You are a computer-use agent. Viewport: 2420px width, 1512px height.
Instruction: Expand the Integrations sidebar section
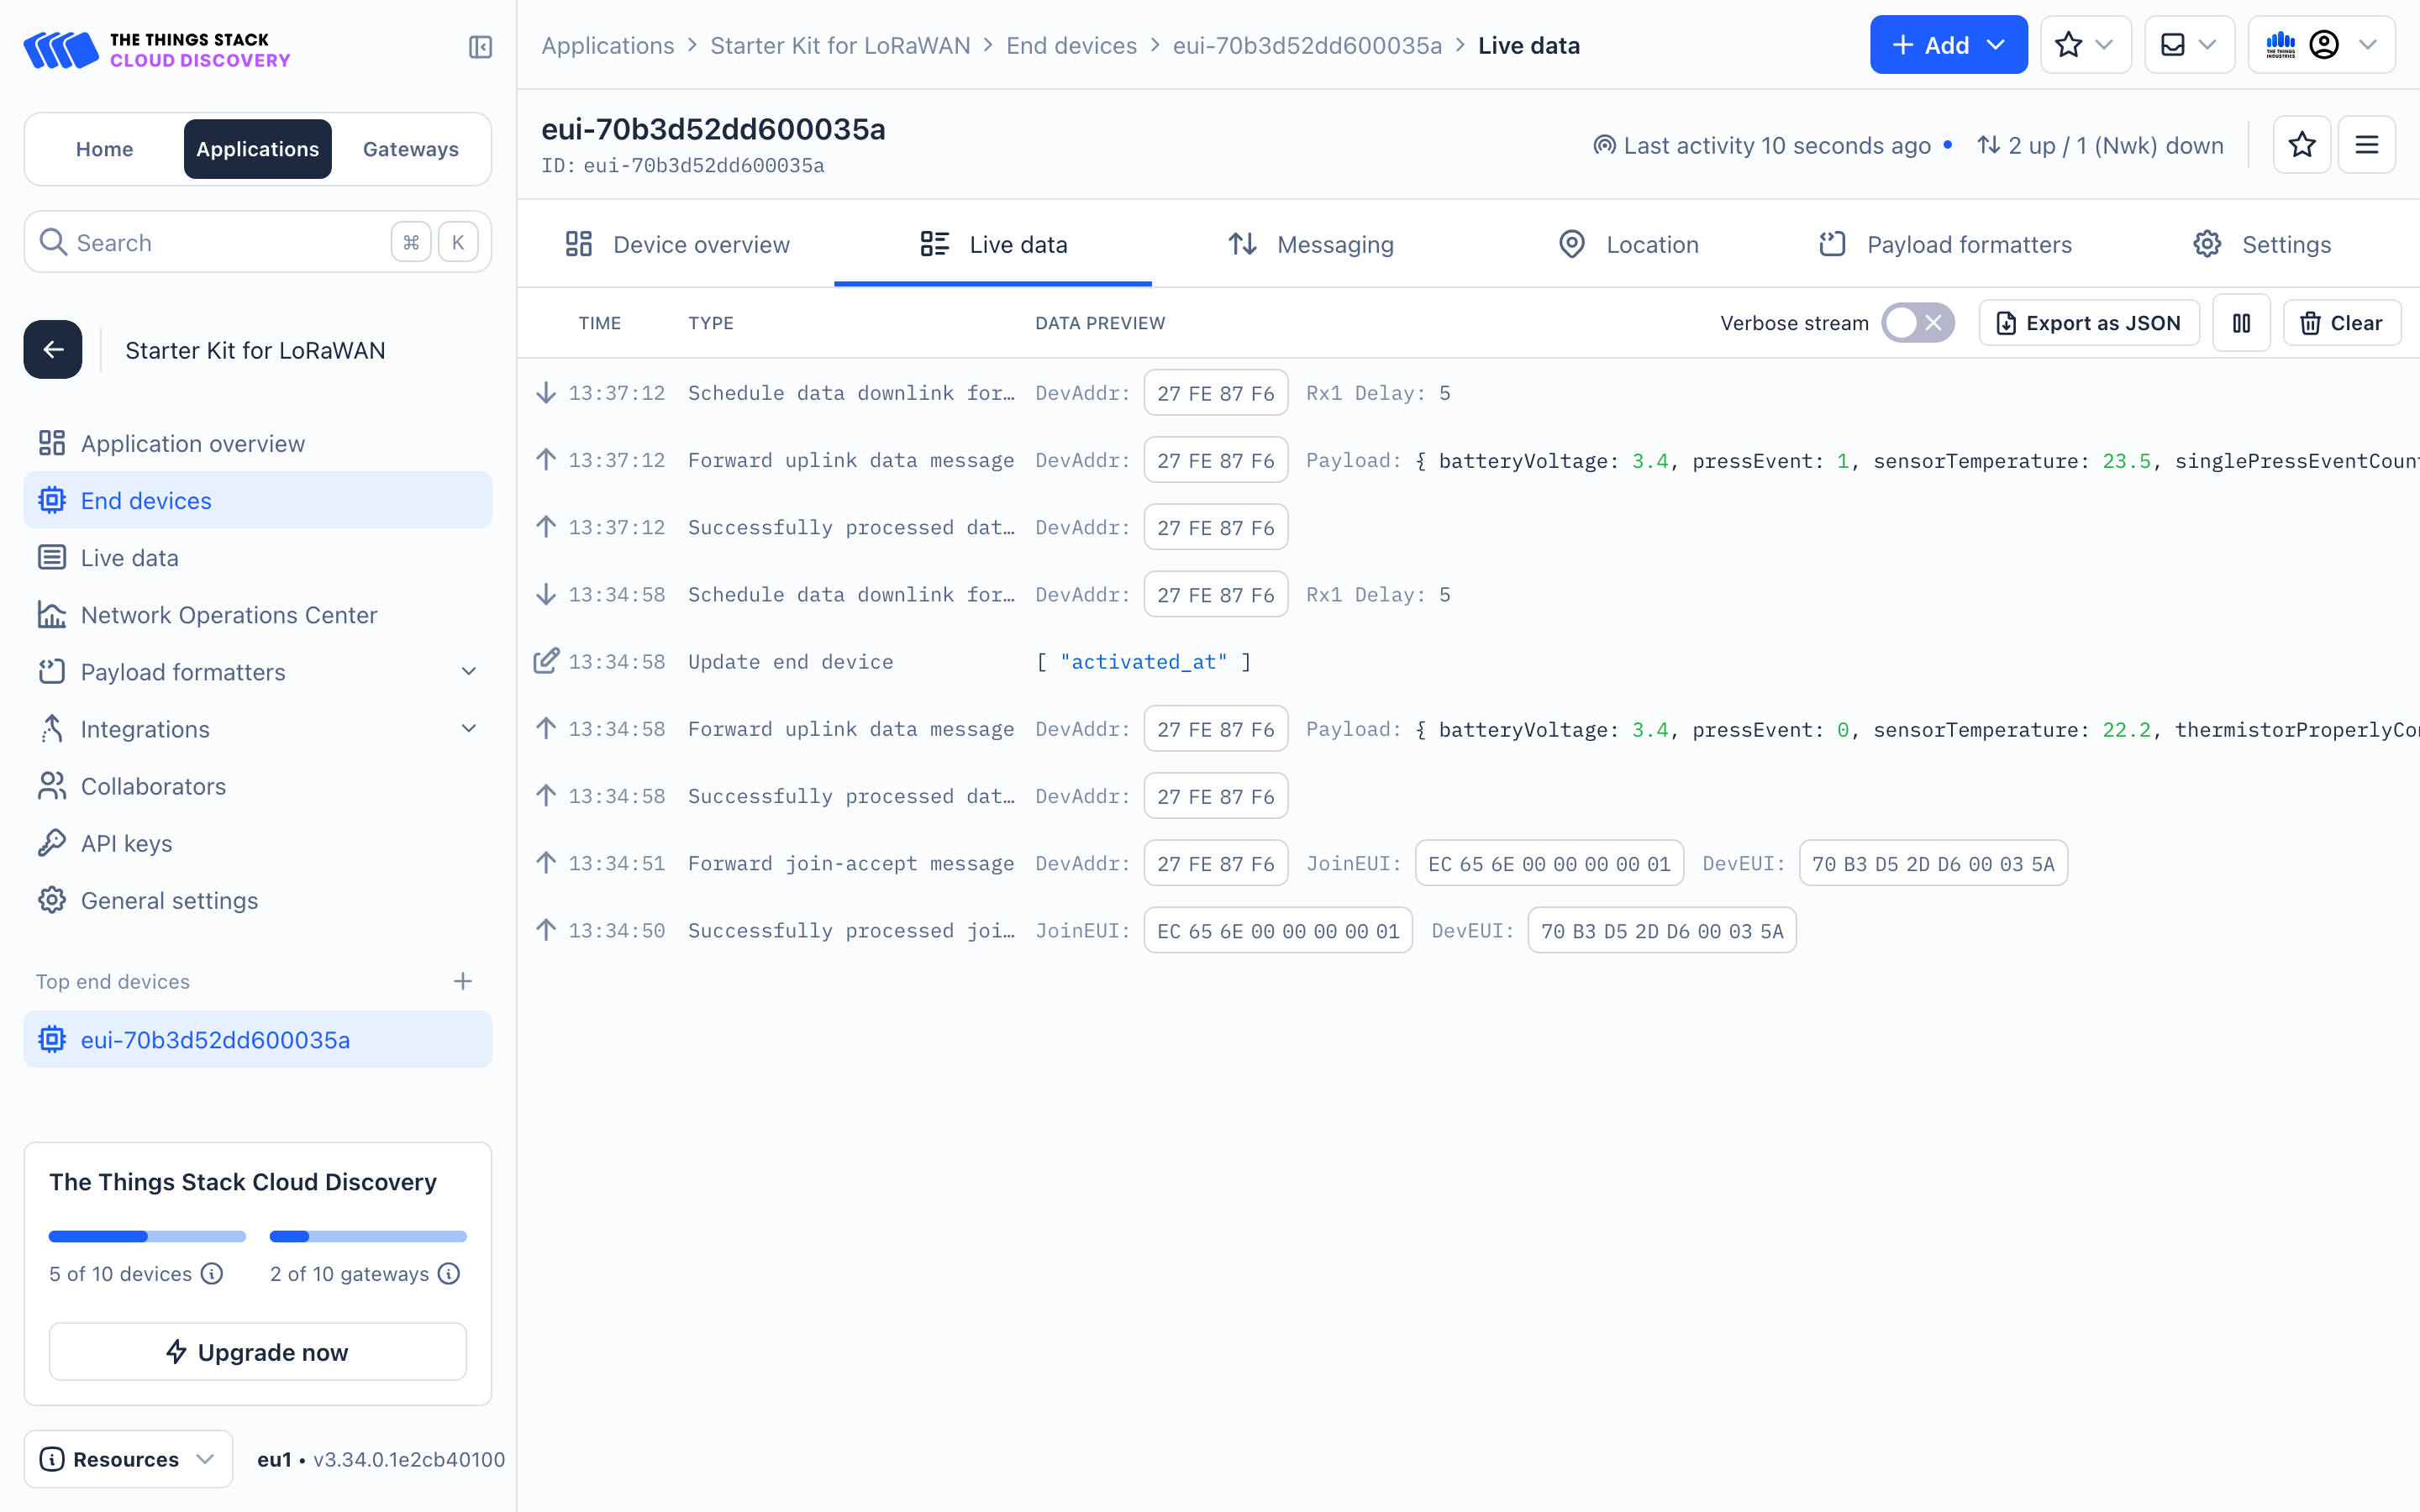point(468,729)
